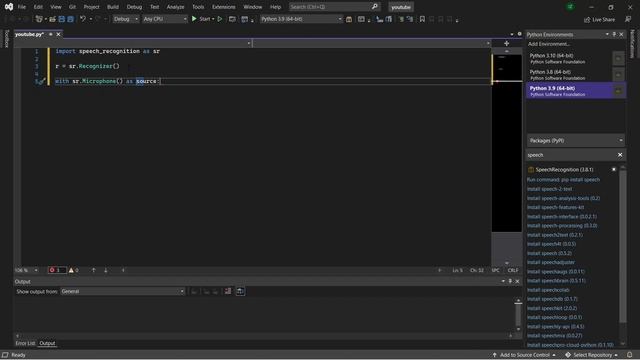Click the New Project icon
This screenshot has width=640, height=360.
coord(39,19)
